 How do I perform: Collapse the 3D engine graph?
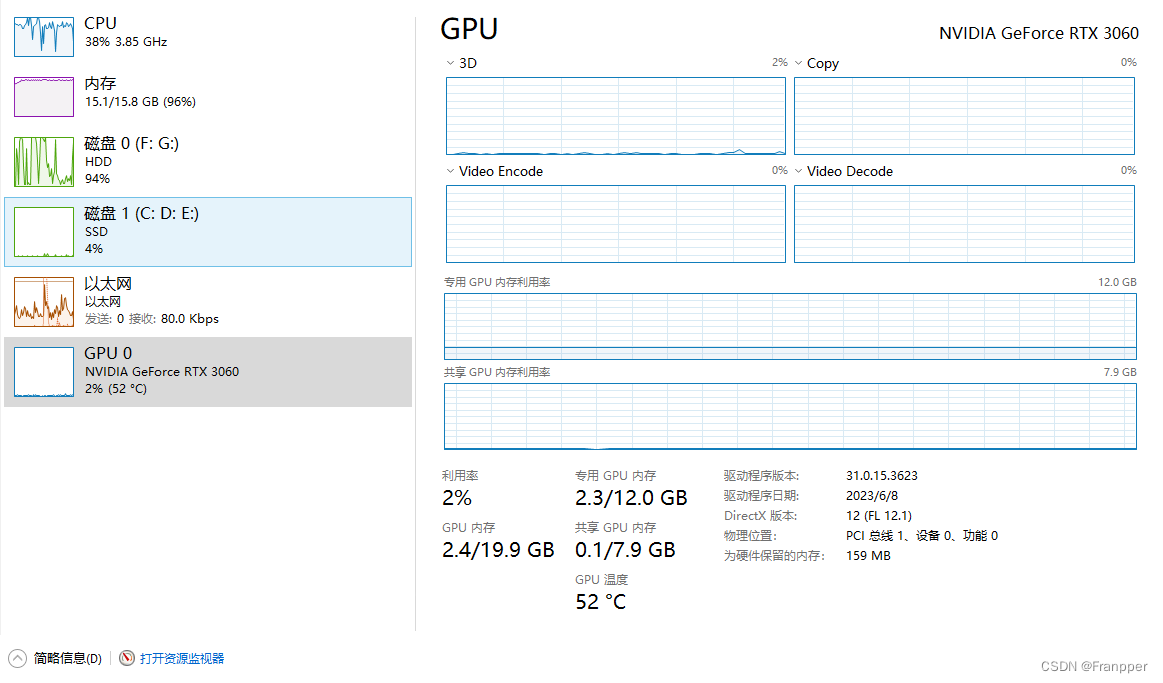450,62
